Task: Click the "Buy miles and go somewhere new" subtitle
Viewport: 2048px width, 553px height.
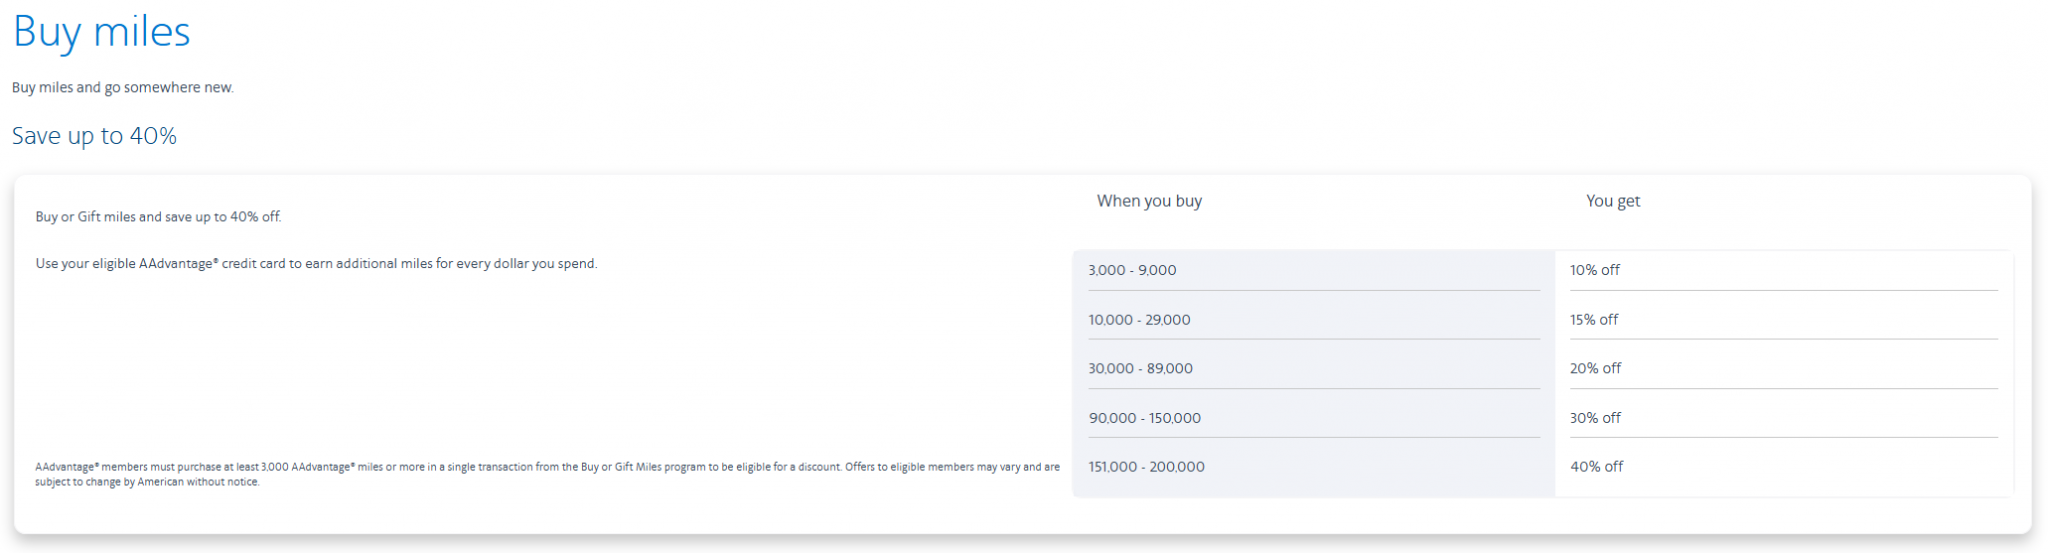Action: (123, 88)
